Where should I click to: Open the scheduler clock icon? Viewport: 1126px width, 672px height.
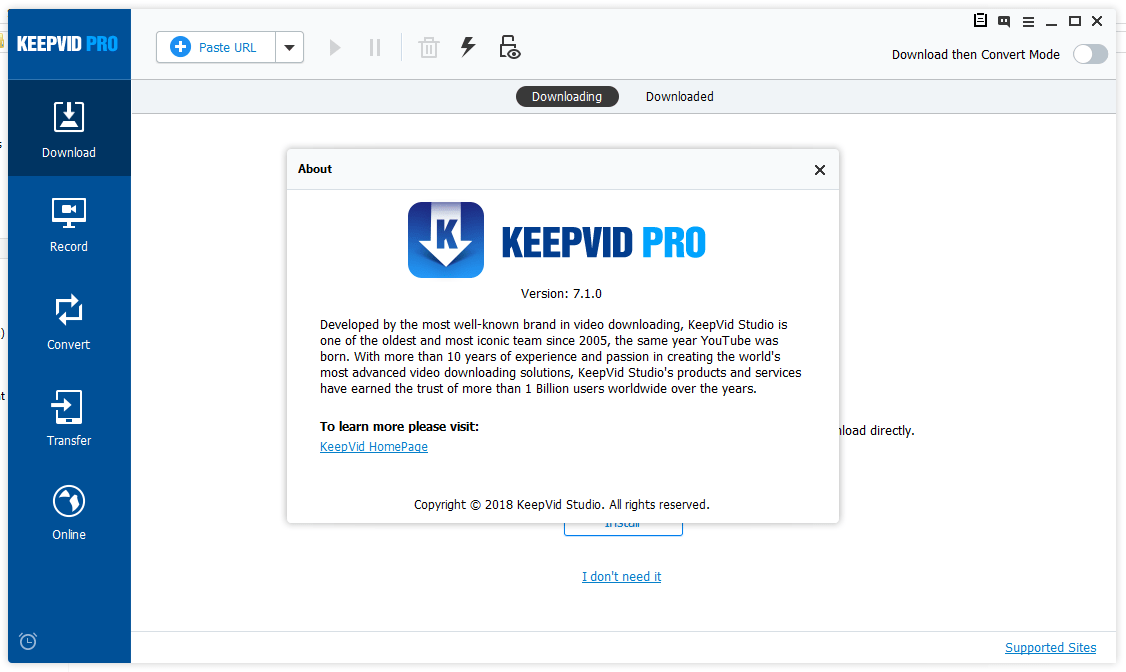[28, 640]
